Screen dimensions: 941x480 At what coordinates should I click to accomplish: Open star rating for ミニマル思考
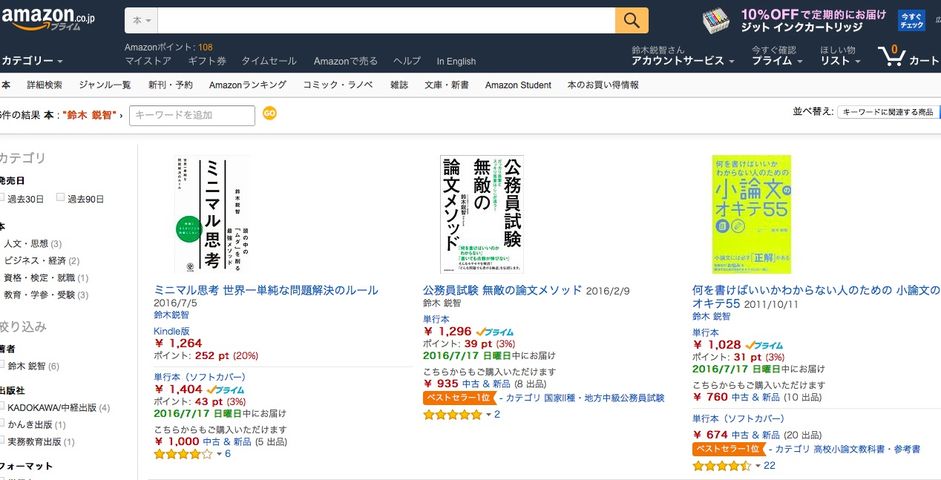(183, 454)
